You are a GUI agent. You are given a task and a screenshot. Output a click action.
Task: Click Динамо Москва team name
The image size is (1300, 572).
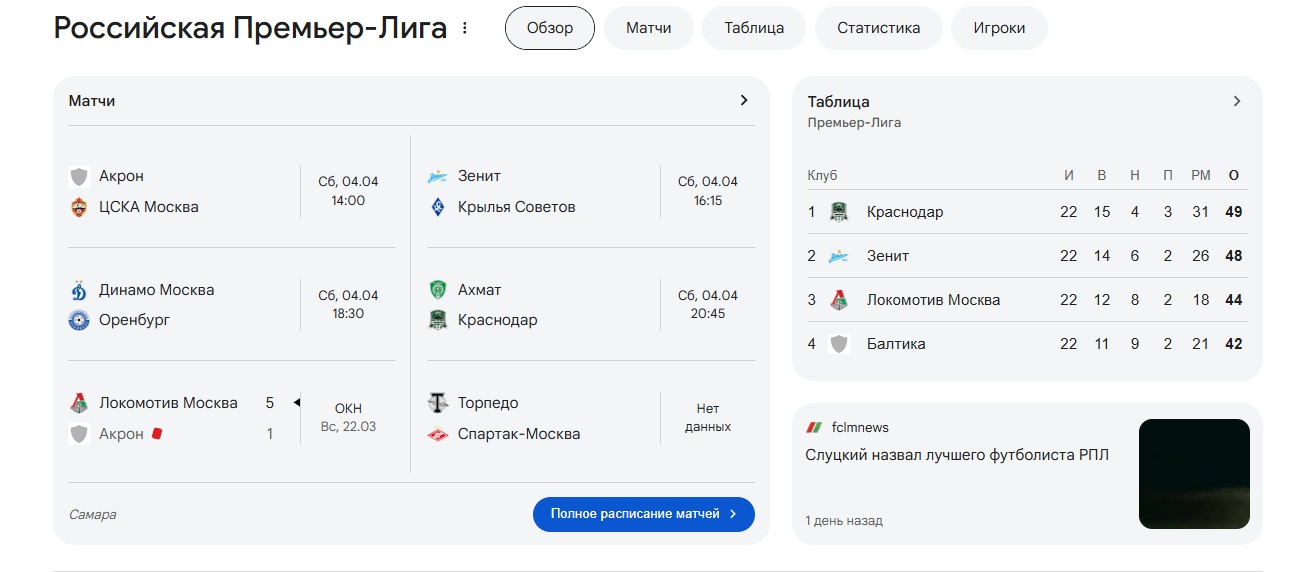[157, 290]
